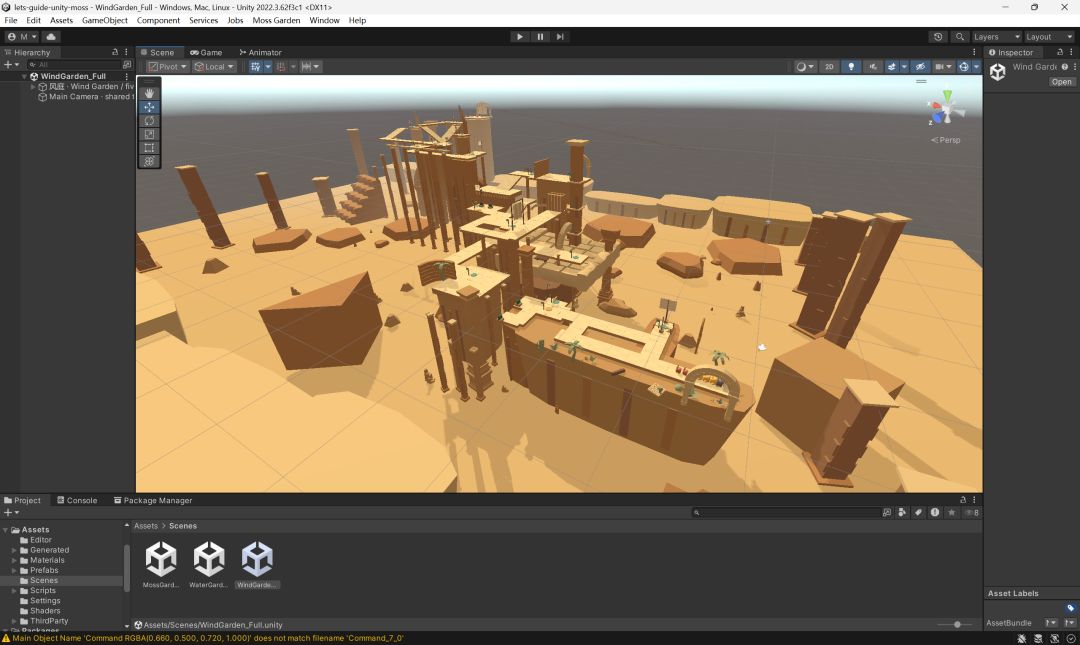This screenshot has height=645, width=1080.
Task: Click the Pause button
Action: [540, 37]
